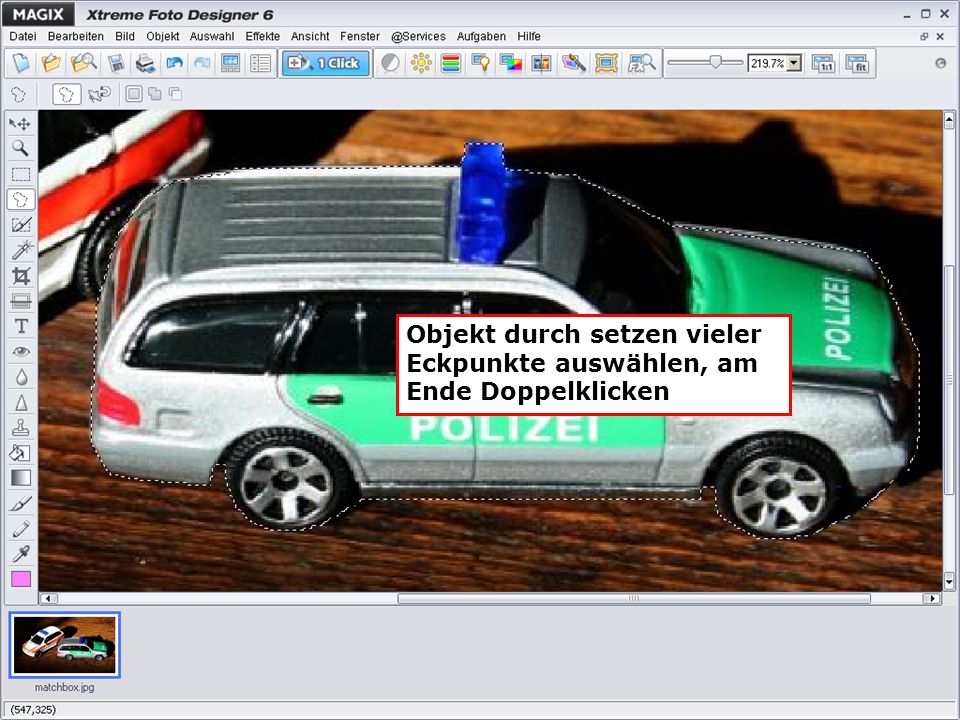Open the color spectrum correction icon
Screen dimensions: 960x720
[x=511, y=63]
